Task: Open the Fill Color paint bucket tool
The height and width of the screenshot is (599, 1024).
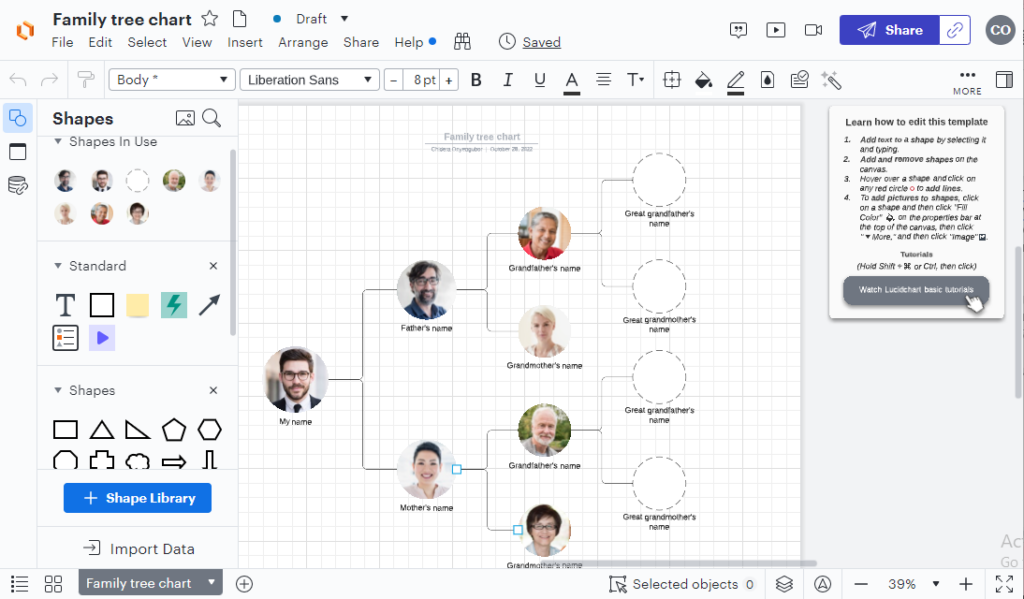Action: [703, 79]
